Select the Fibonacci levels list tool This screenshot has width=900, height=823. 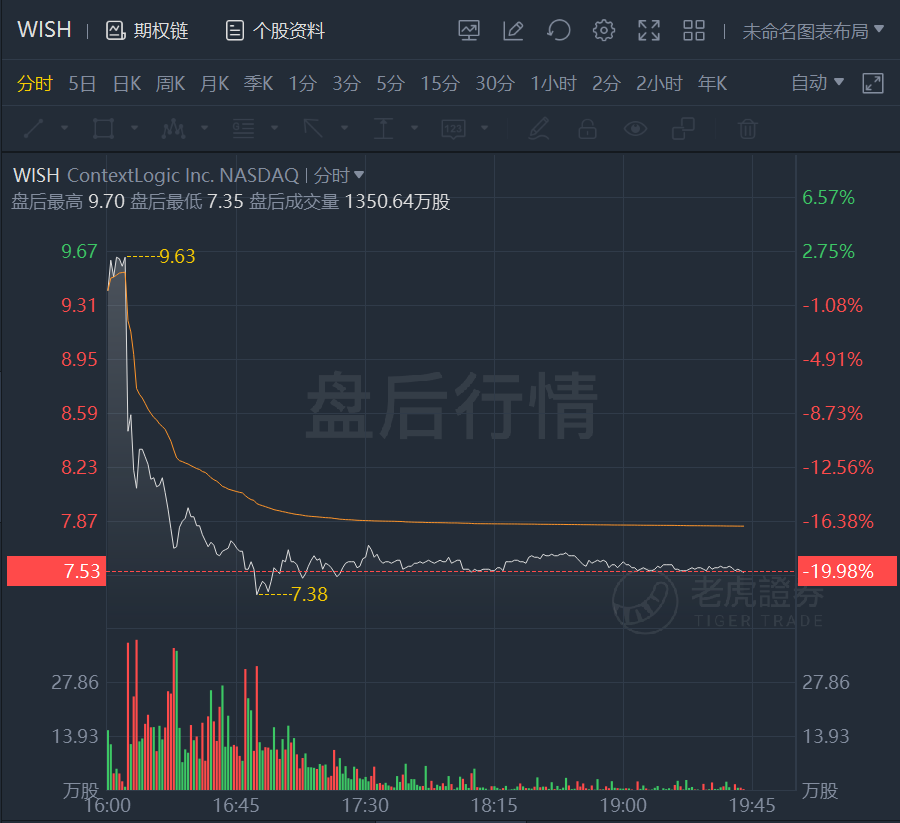pos(243,129)
